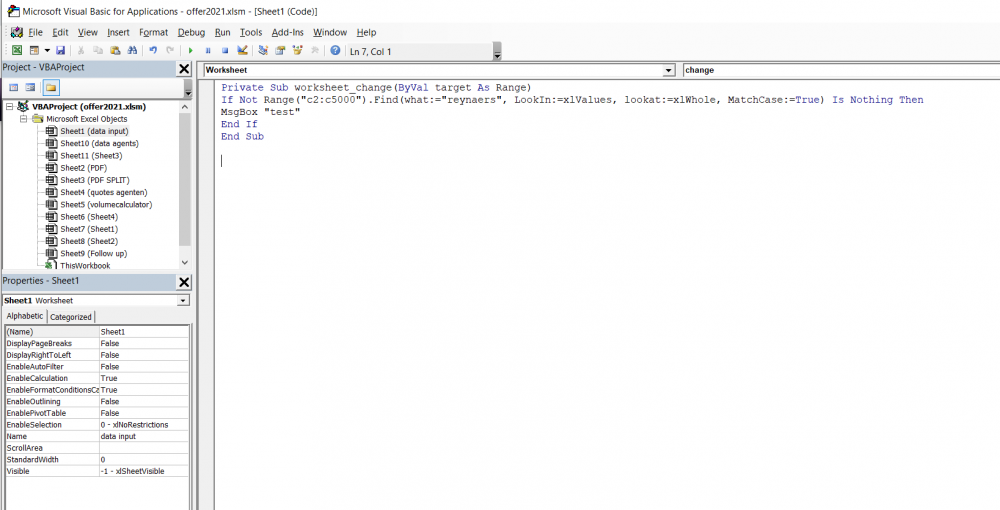Click the Undo arrow icon

click(153, 51)
